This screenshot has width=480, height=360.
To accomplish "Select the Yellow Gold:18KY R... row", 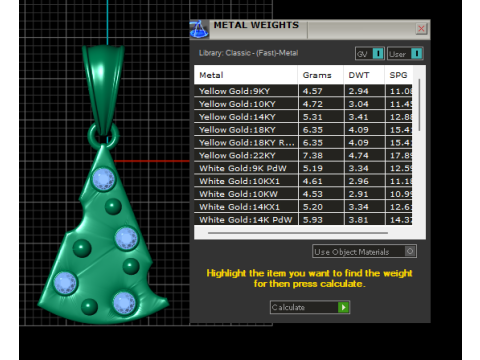I will pos(303,143).
